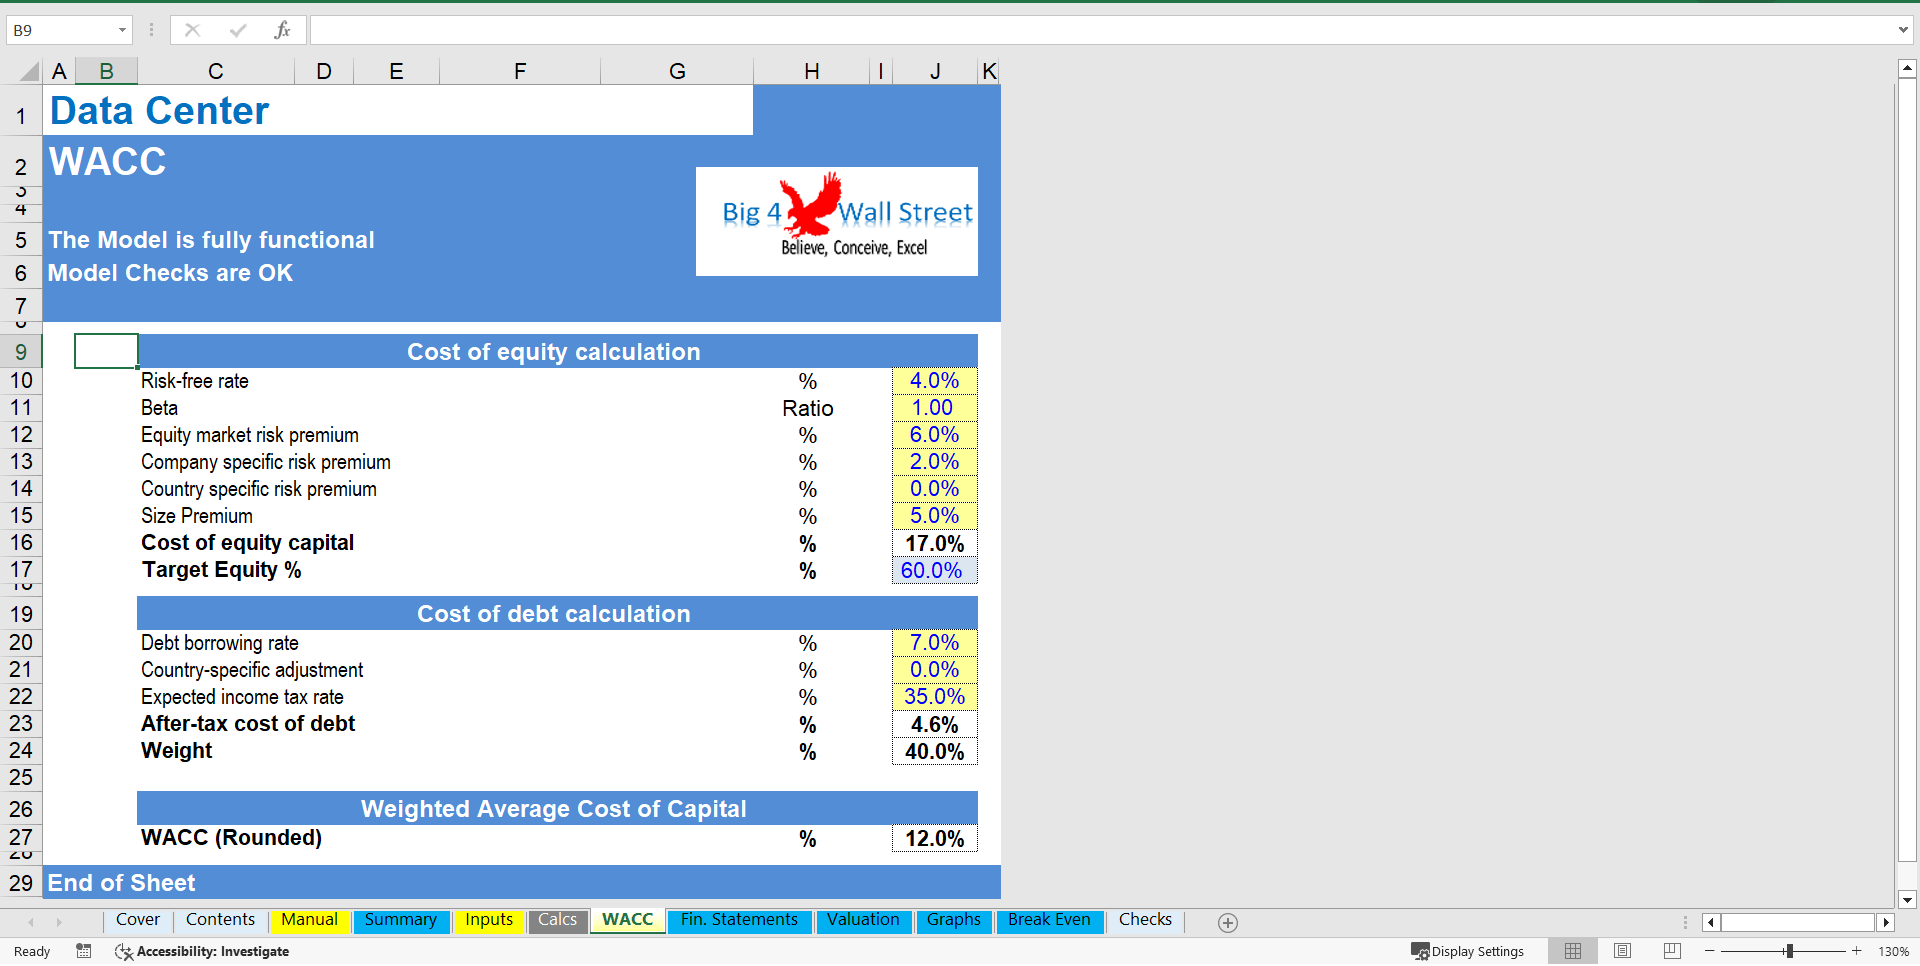Select Debt borrowing rate 7.0%
Screen dimensions: 1920x966
(934, 643)
